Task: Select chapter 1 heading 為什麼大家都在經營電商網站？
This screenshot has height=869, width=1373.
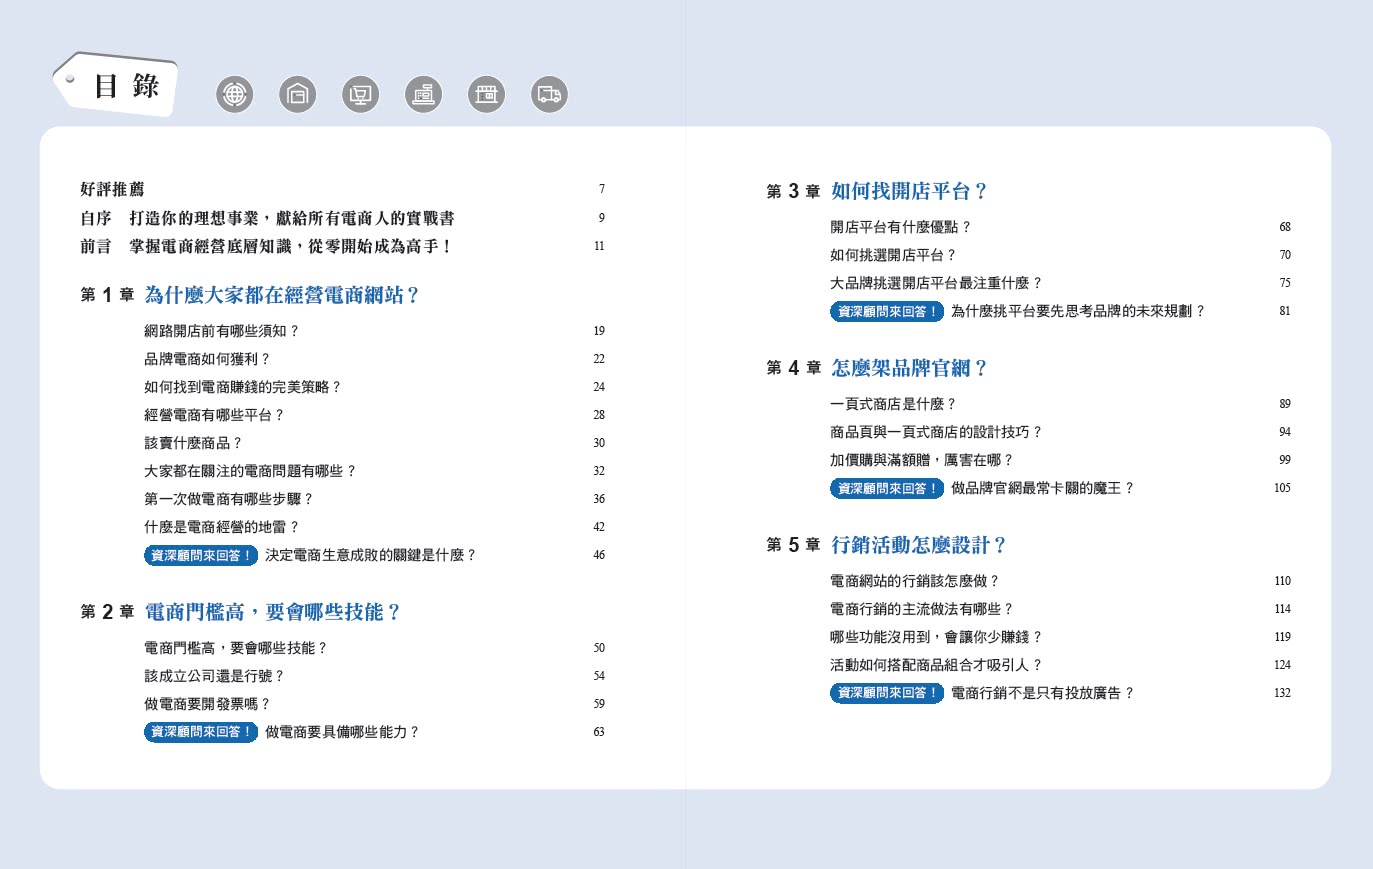Action: (282, 295)
